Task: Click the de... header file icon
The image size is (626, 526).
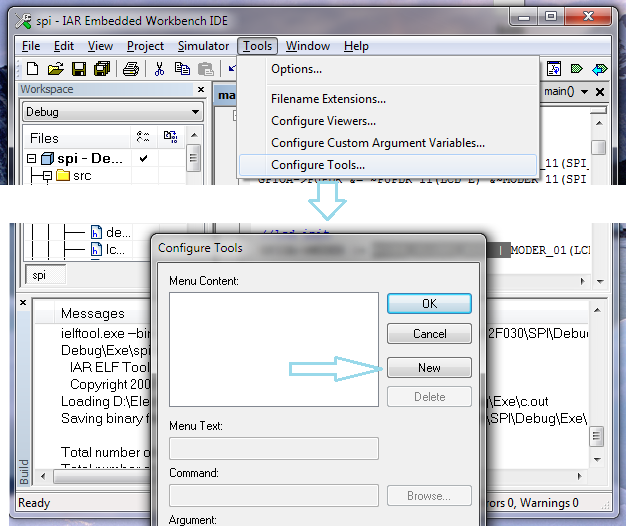Action: 96,232
